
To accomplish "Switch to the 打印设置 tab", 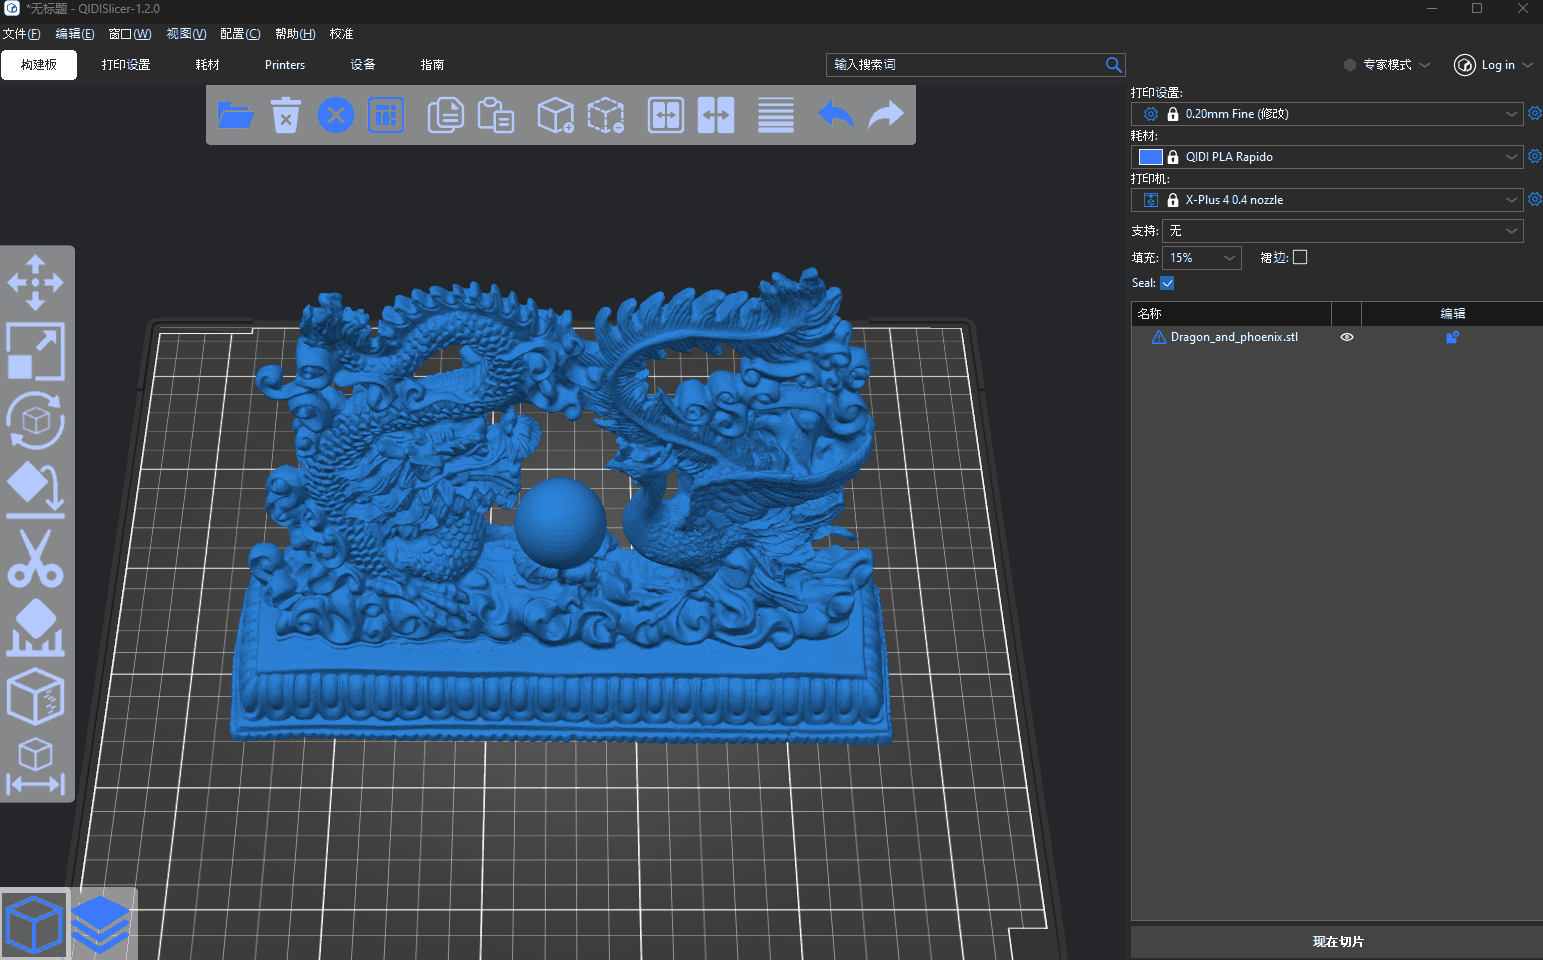I will tap(126, 65).
